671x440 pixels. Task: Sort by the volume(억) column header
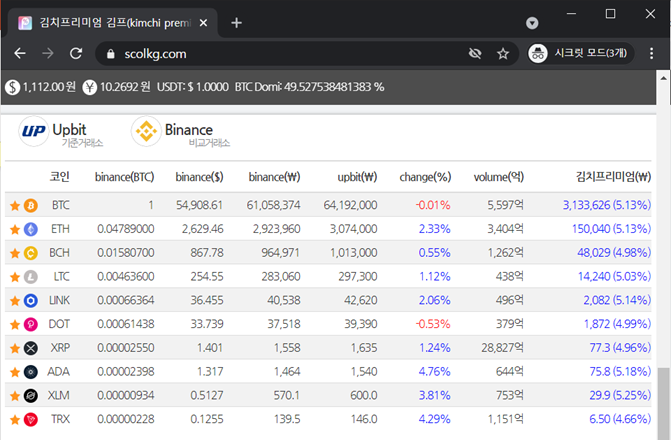click(x=499, y=177)
